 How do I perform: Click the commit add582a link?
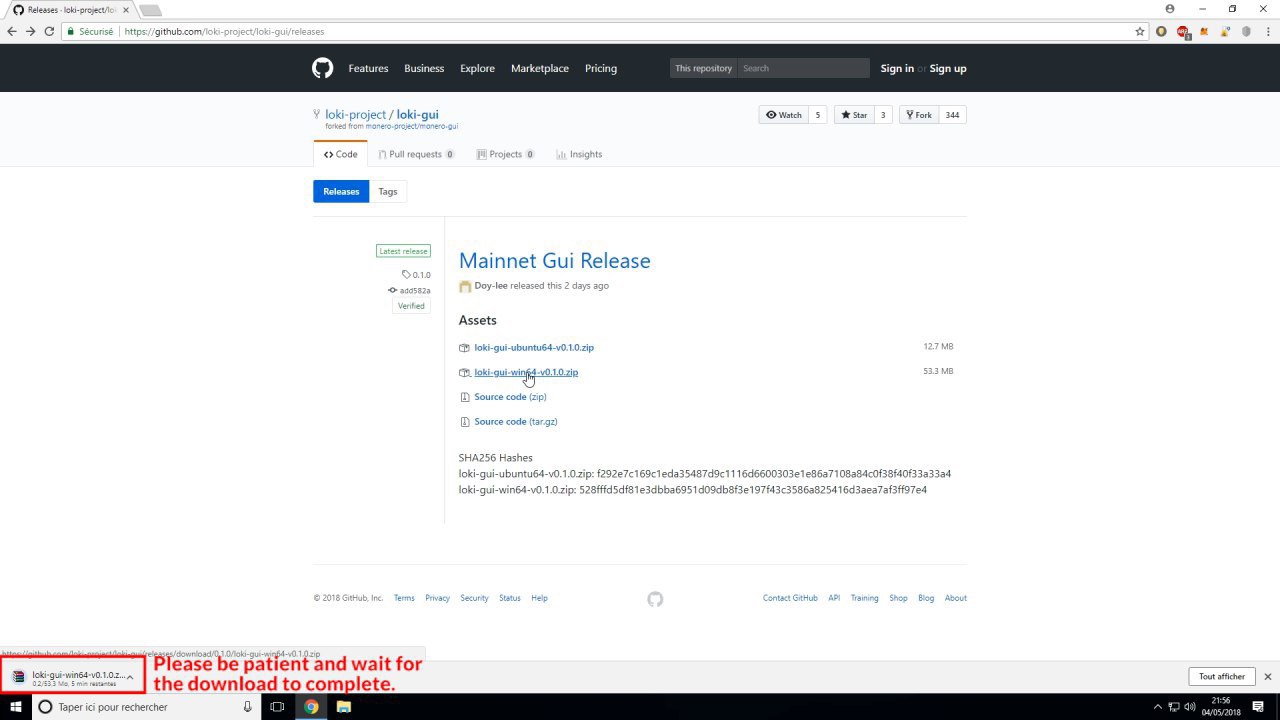coord(410,291)
